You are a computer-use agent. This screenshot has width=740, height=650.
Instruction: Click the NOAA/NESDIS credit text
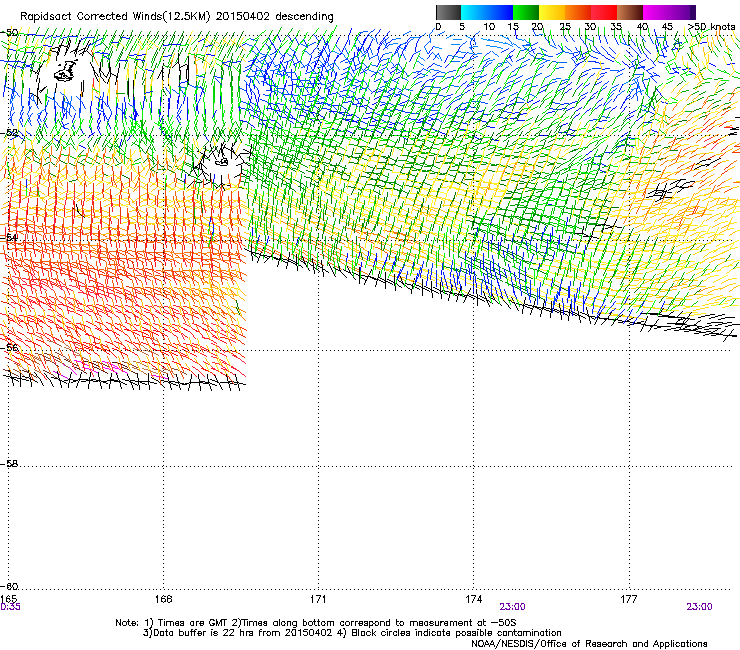pos(589,644)
